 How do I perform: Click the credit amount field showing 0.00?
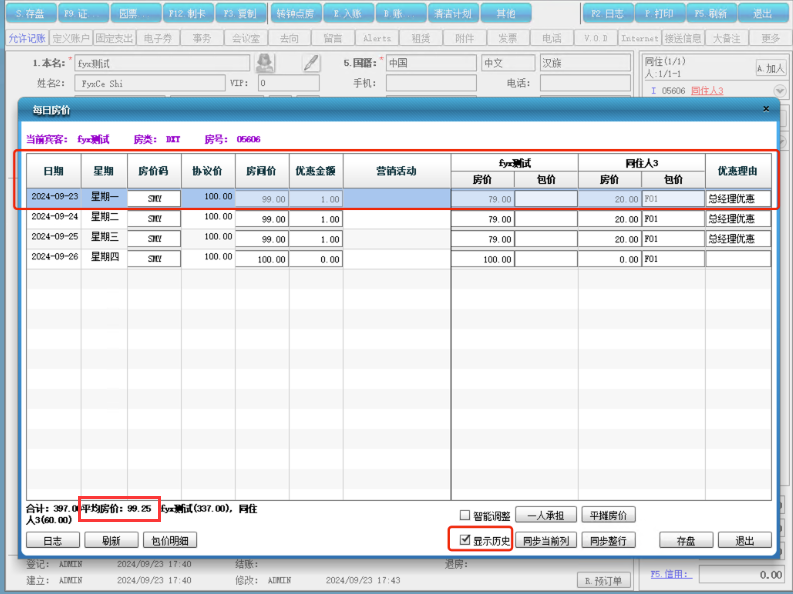(x=743, y=574)
